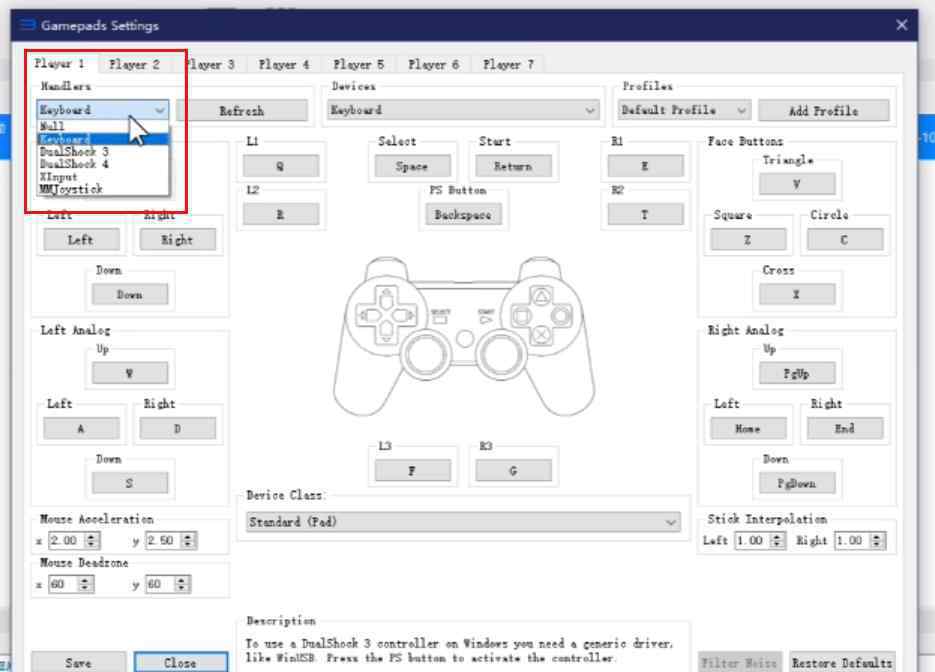Open the Player 5 tab

click(x=358, y=64)
